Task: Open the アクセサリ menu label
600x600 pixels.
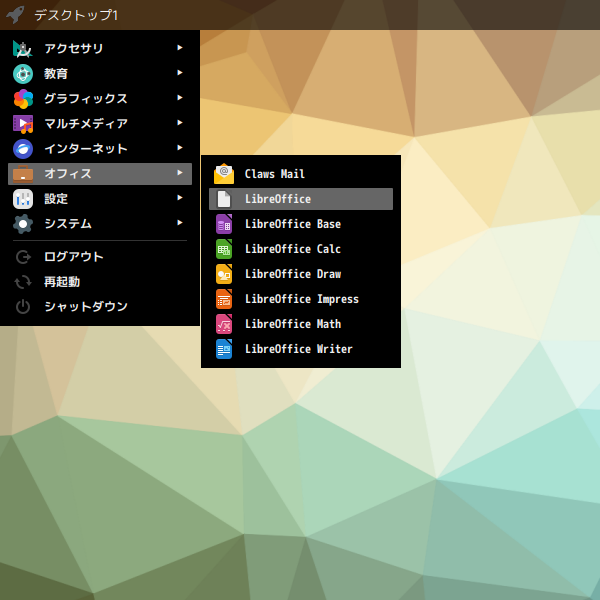Action: tap(74, 49)
